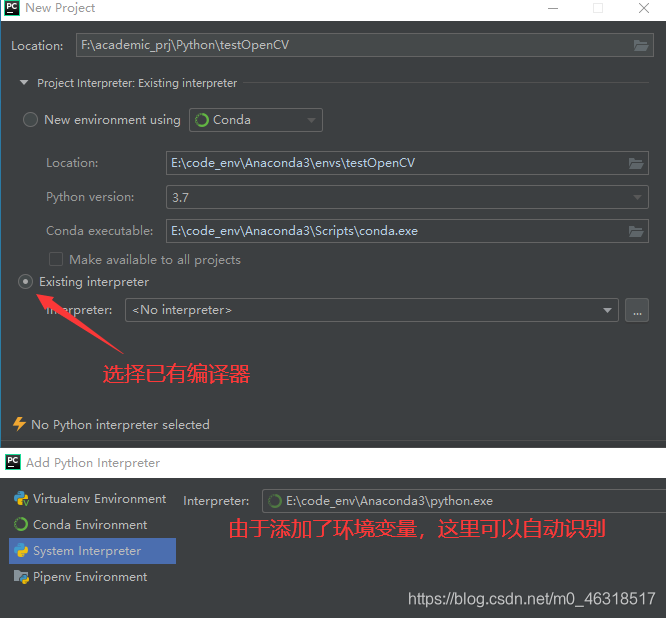Screen dimensions: 666x618
Task: Select Pipenv Environment in sidebar
Action: [x=92, y=577]
